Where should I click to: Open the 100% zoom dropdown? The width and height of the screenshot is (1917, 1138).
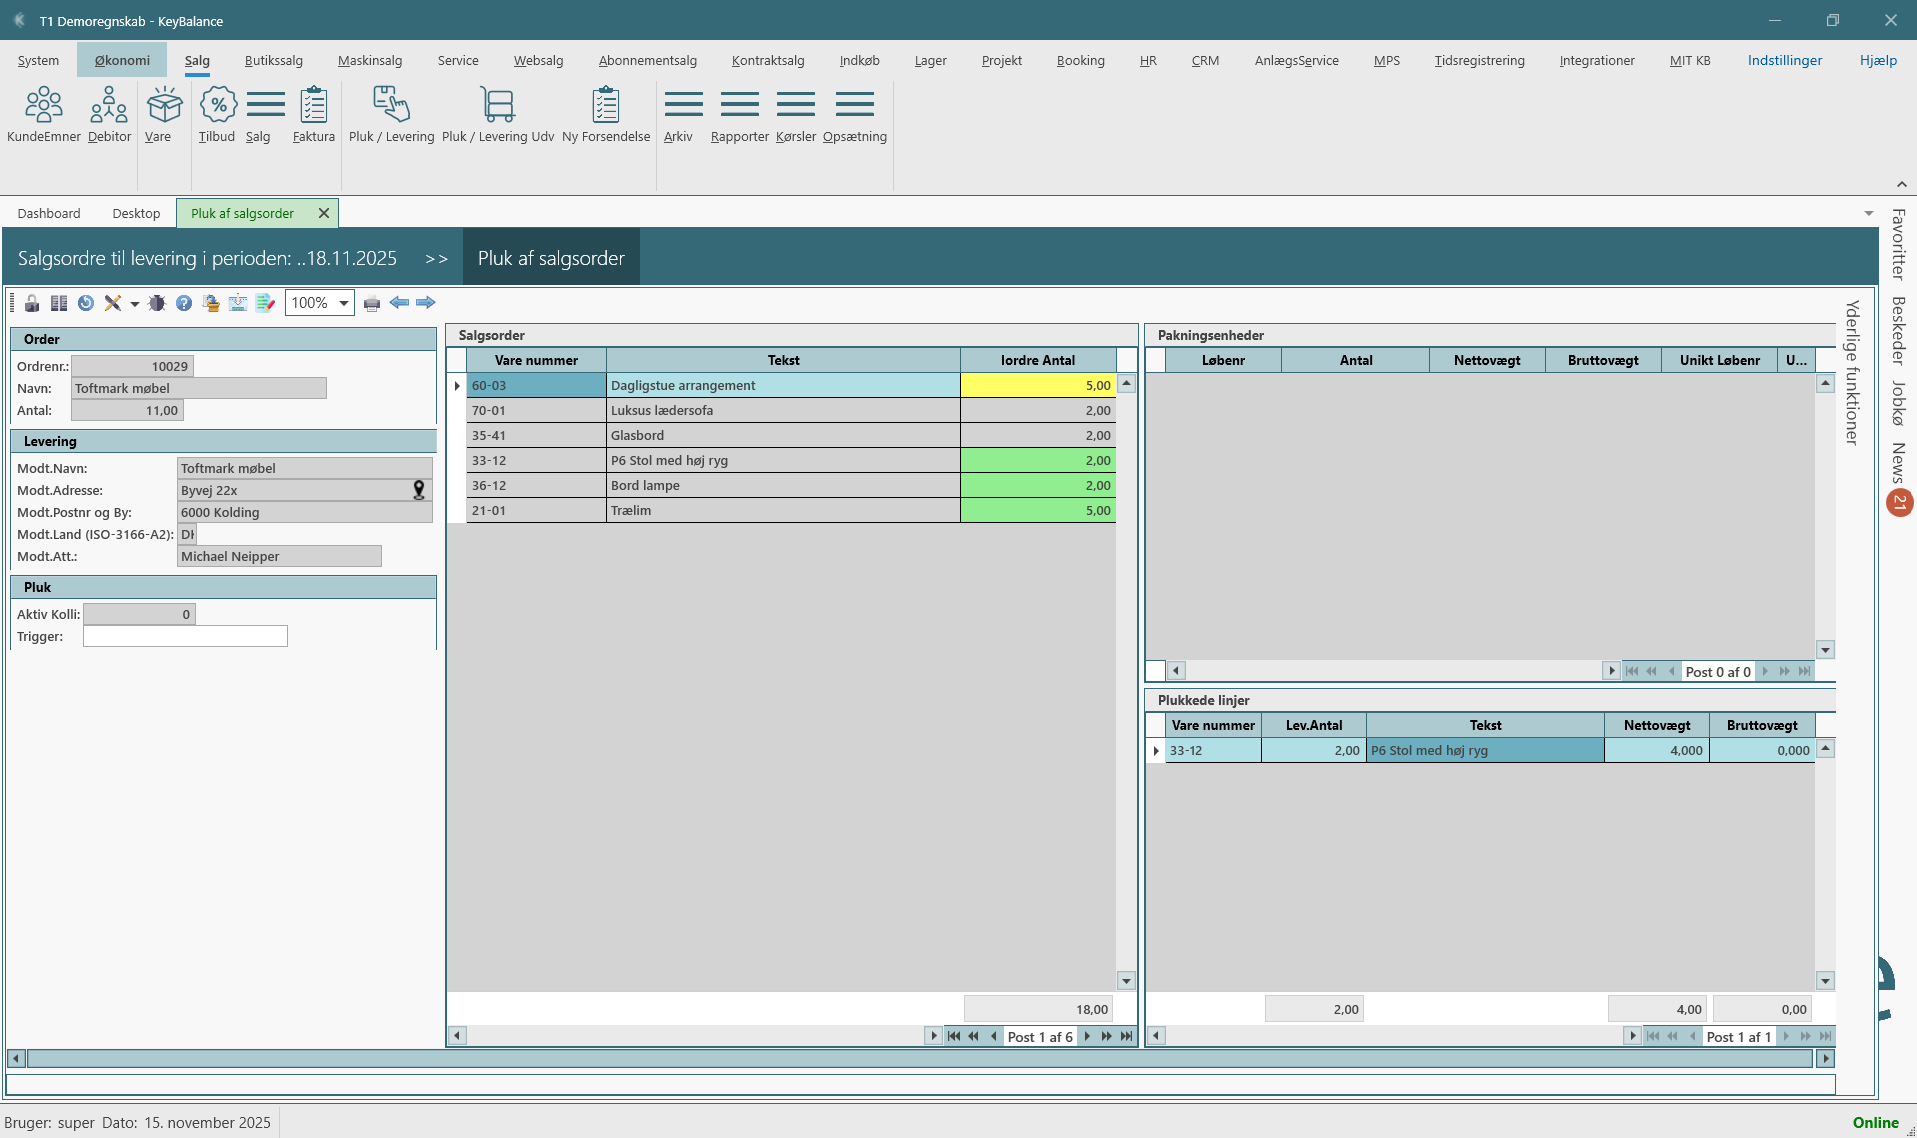[343, 303]
